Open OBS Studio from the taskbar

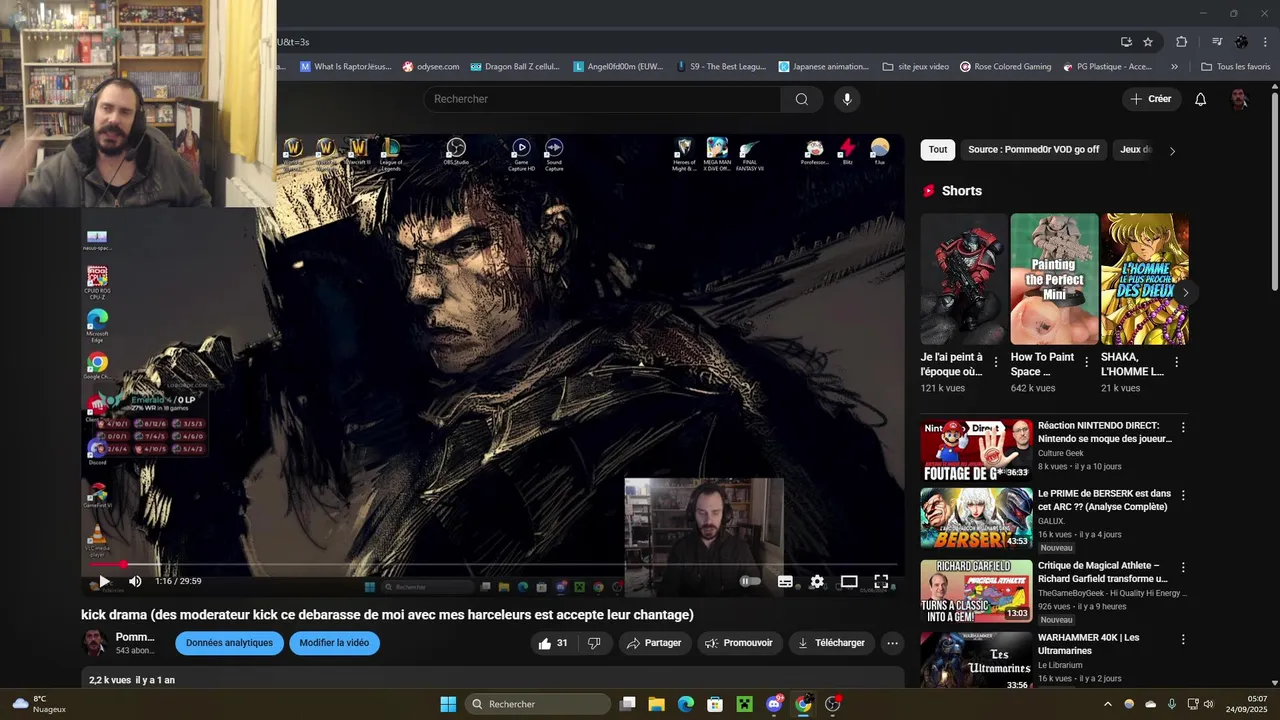tap(833, 704)
